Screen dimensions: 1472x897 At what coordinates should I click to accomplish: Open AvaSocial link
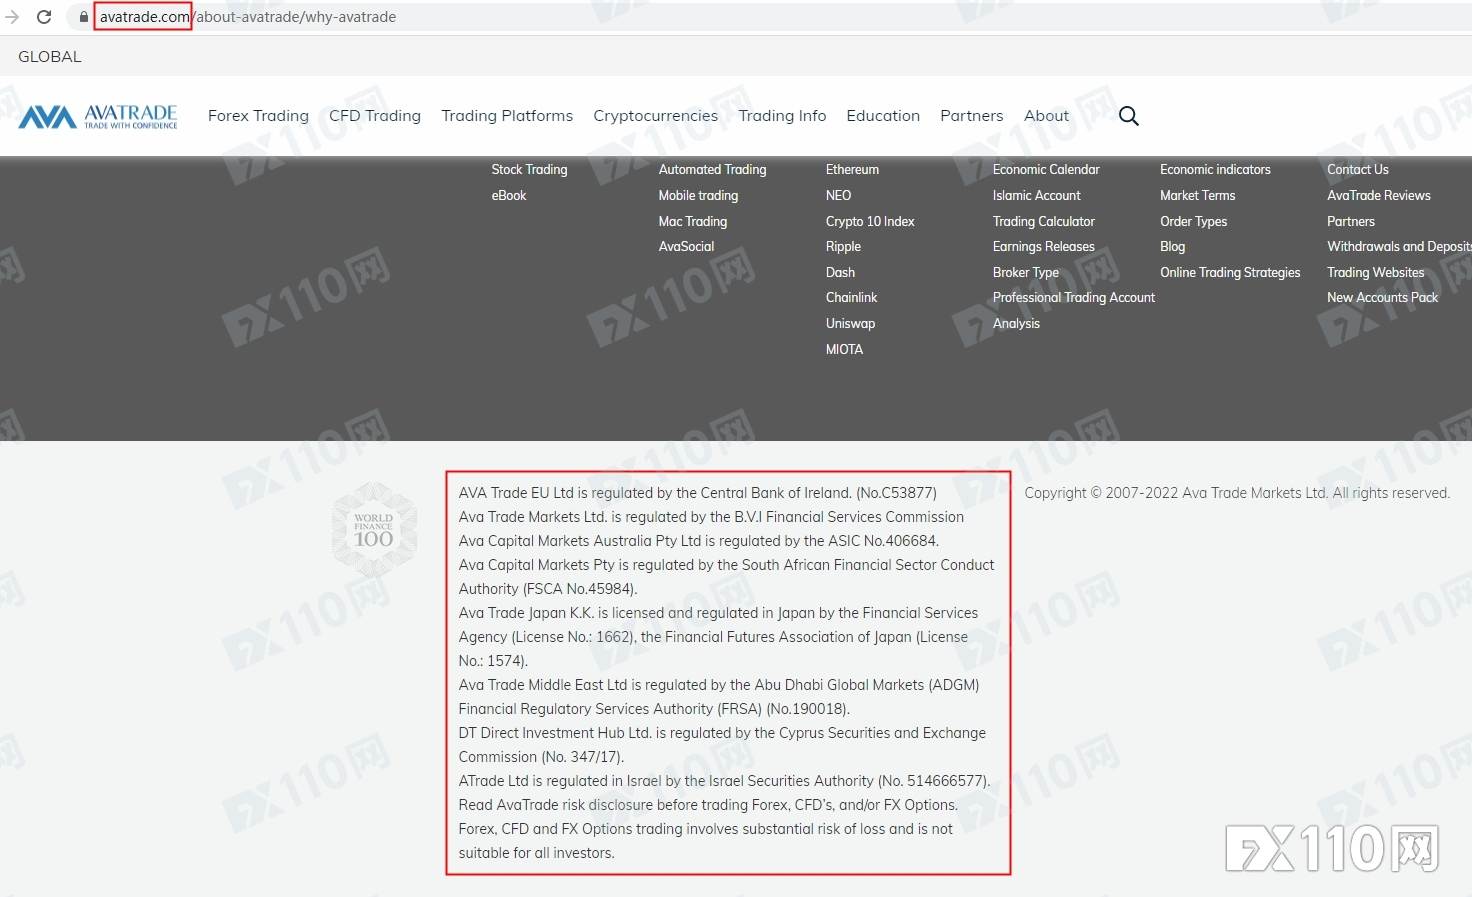click(x=686, y=247)
